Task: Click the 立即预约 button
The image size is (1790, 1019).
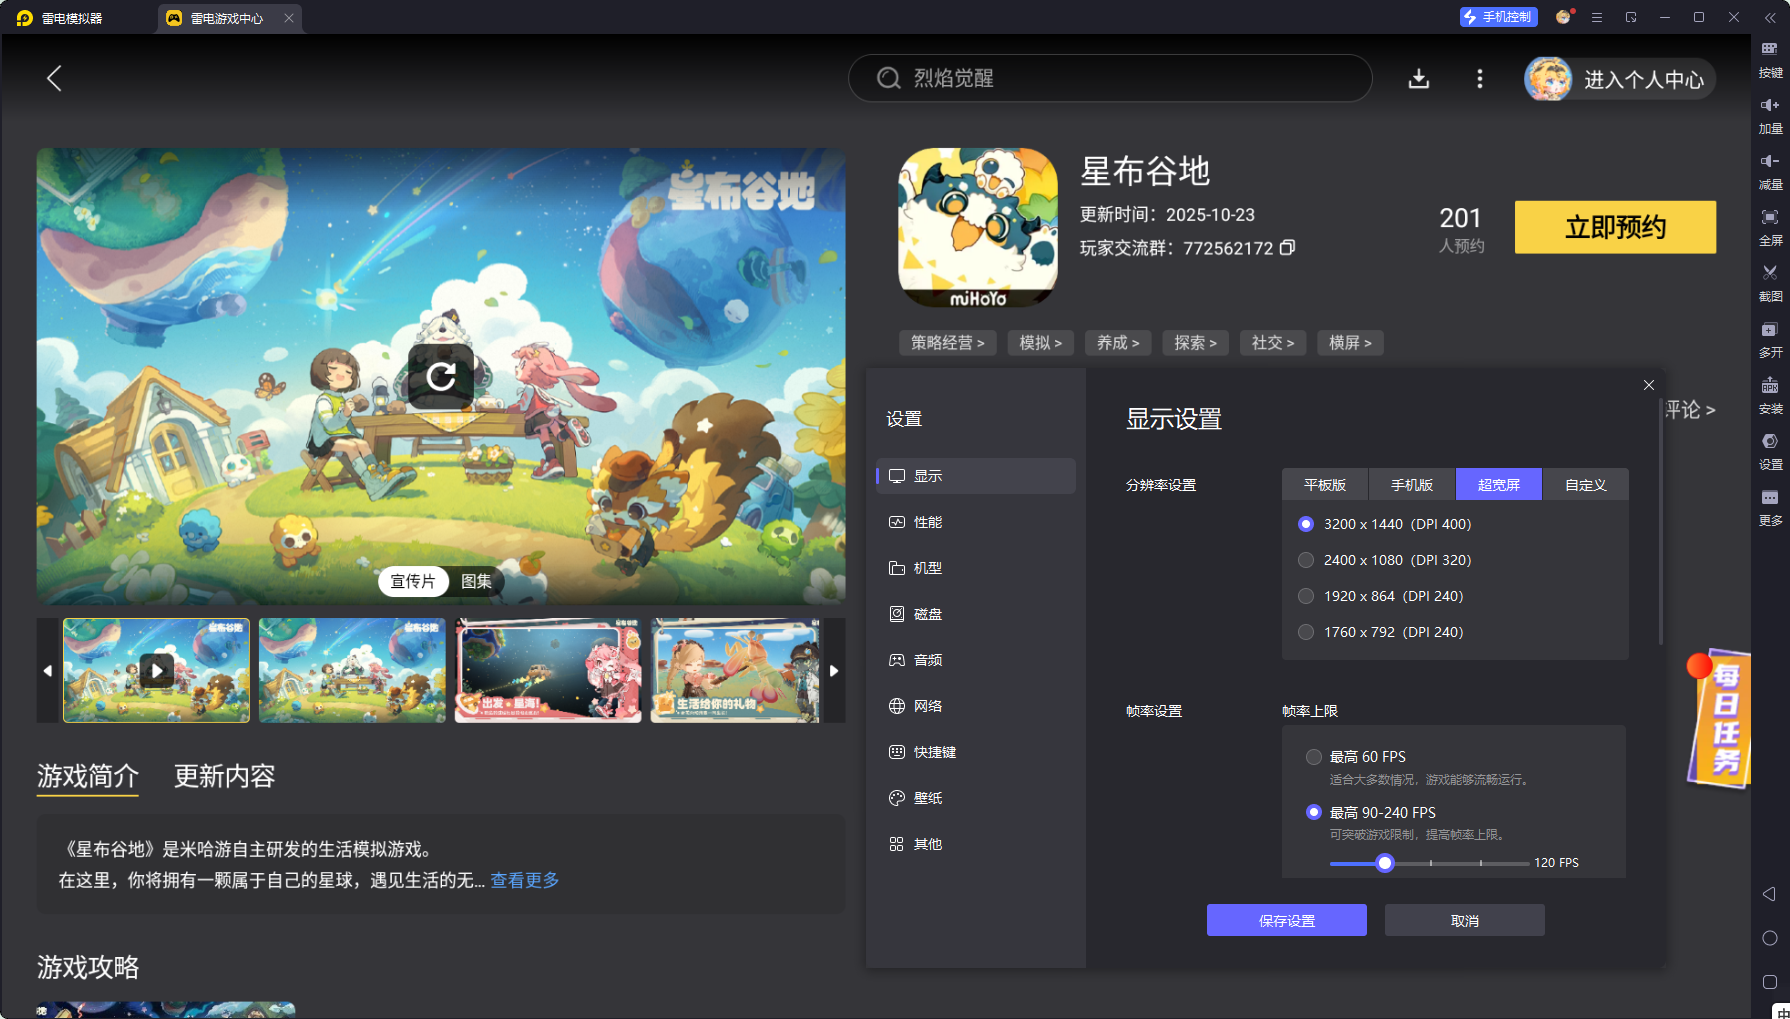Action: point(1615,227)
